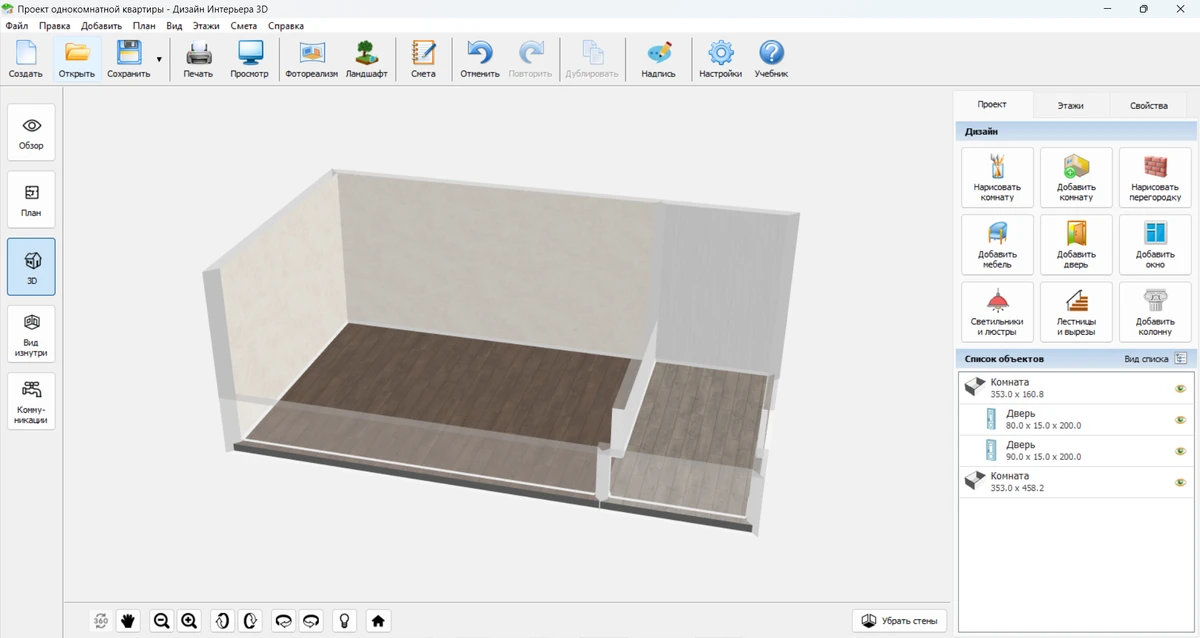
Task: Click Добавить колонну button
Action: point(1155,311)
